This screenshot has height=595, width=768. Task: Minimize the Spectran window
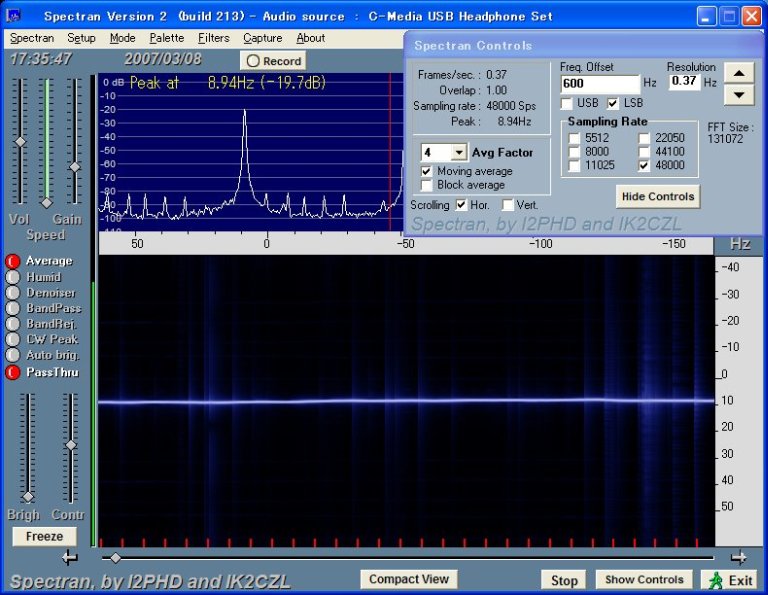click(x=706, y=16)
